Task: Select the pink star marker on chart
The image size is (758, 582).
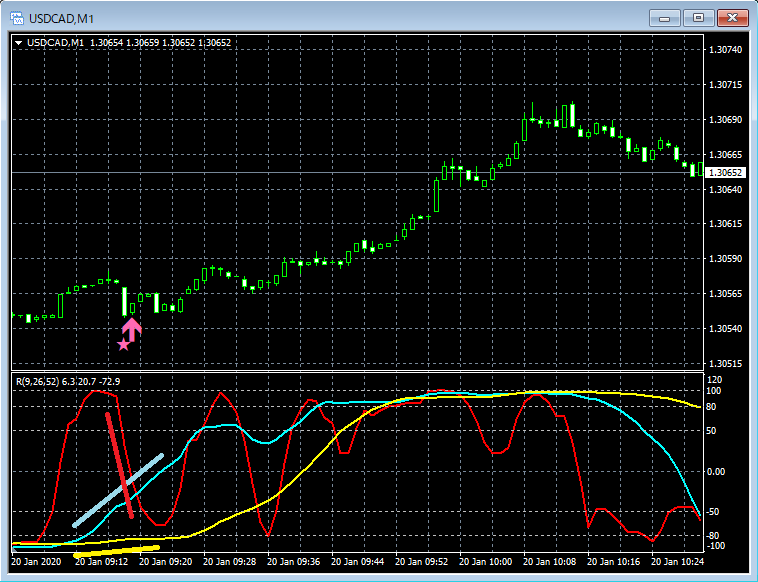Action: point(124,344)
